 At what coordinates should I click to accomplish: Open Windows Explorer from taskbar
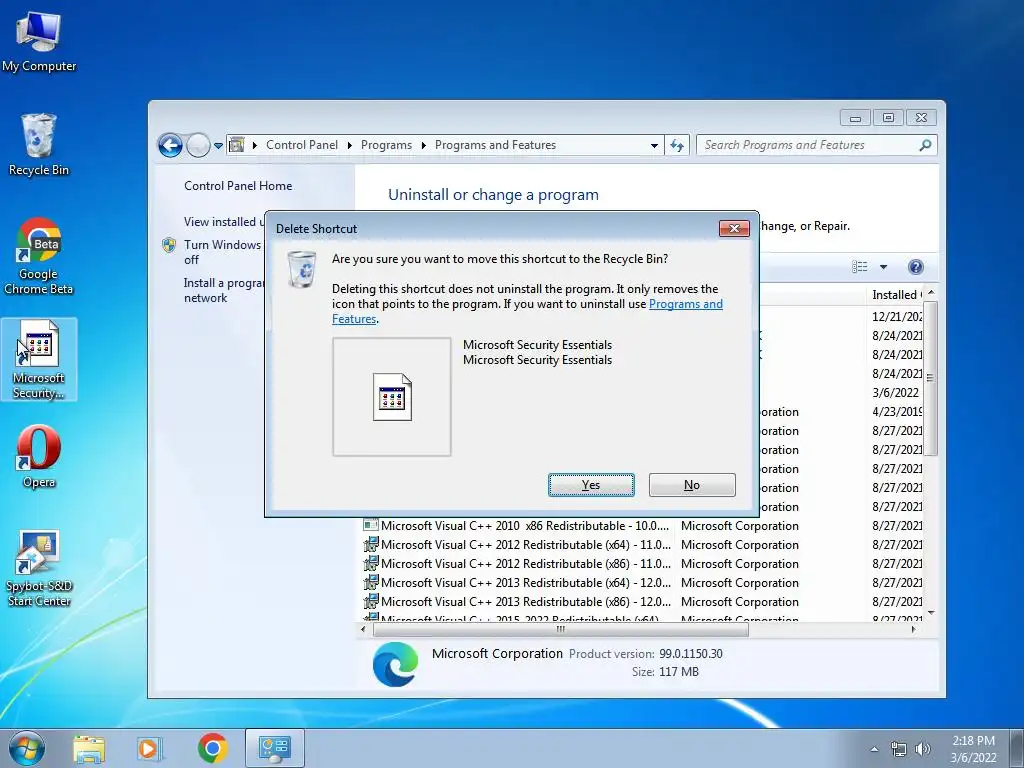click(89, 748)
